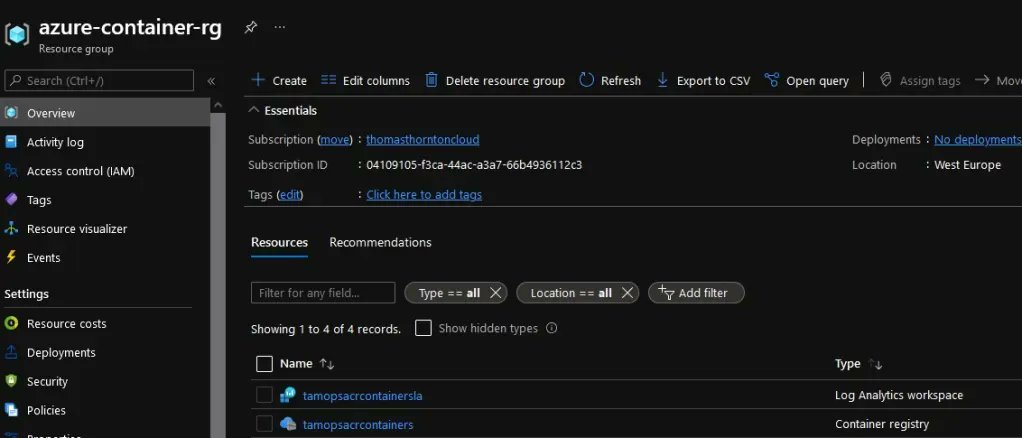Open Overview in the sidebar
The width and height of the screenshot is (1022, 438).
(105, 113)
